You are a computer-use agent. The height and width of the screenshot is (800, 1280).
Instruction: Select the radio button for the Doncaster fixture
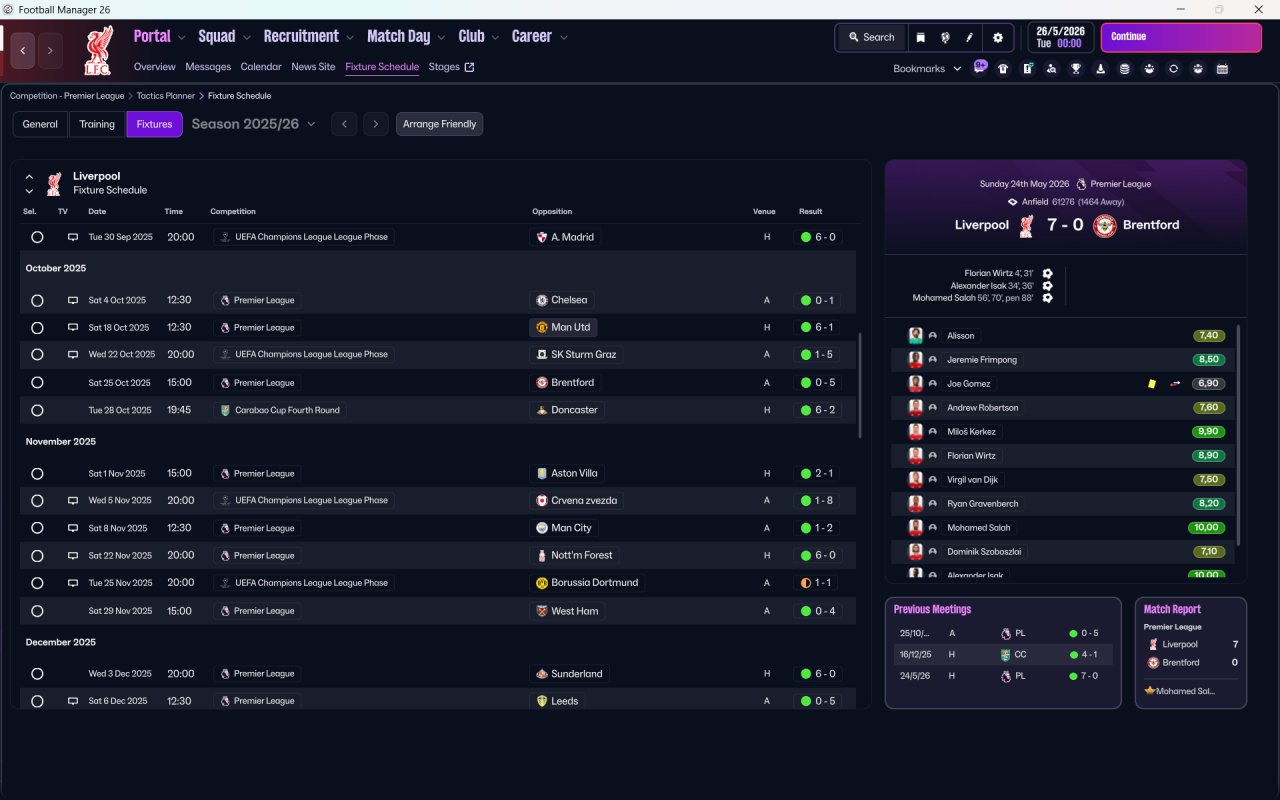37,410
